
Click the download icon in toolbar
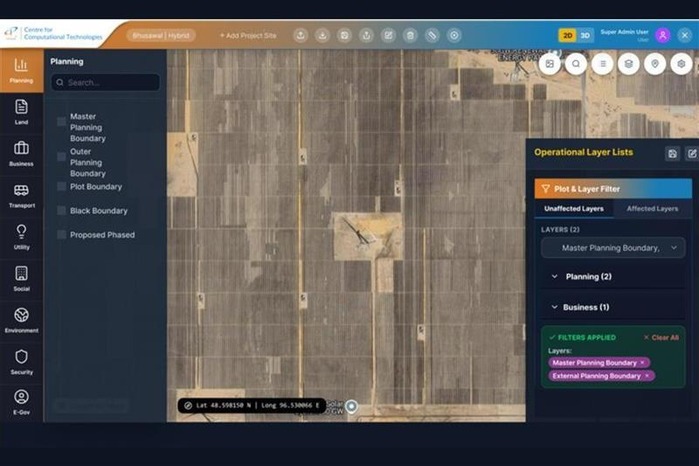322,35
